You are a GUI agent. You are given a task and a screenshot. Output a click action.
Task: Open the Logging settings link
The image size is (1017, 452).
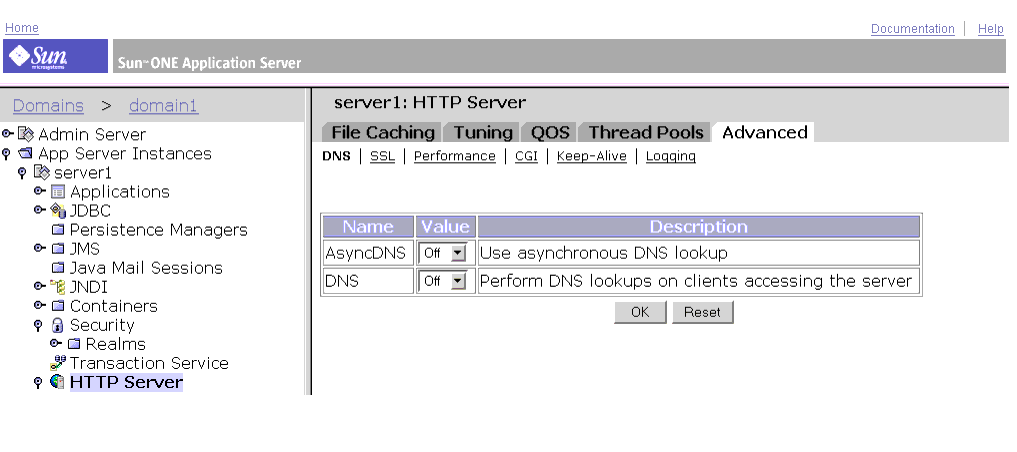coord(671,156)
